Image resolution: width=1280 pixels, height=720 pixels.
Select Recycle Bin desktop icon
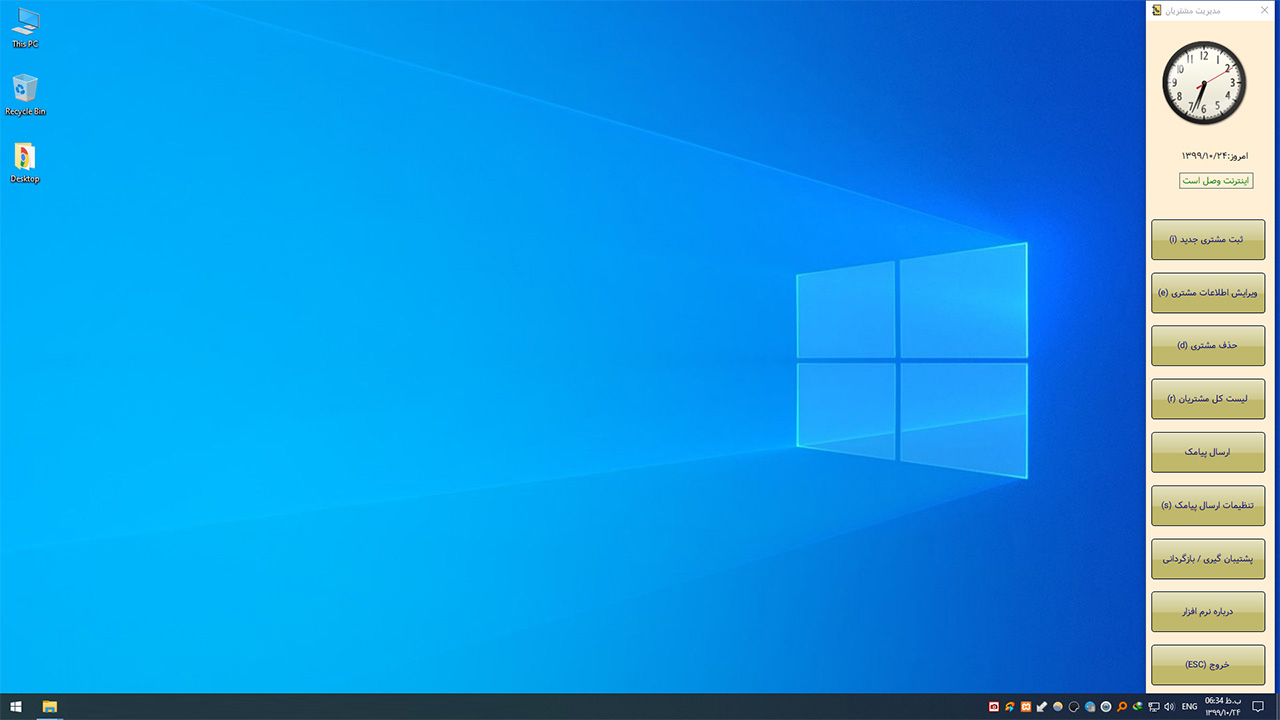[25, 95]
